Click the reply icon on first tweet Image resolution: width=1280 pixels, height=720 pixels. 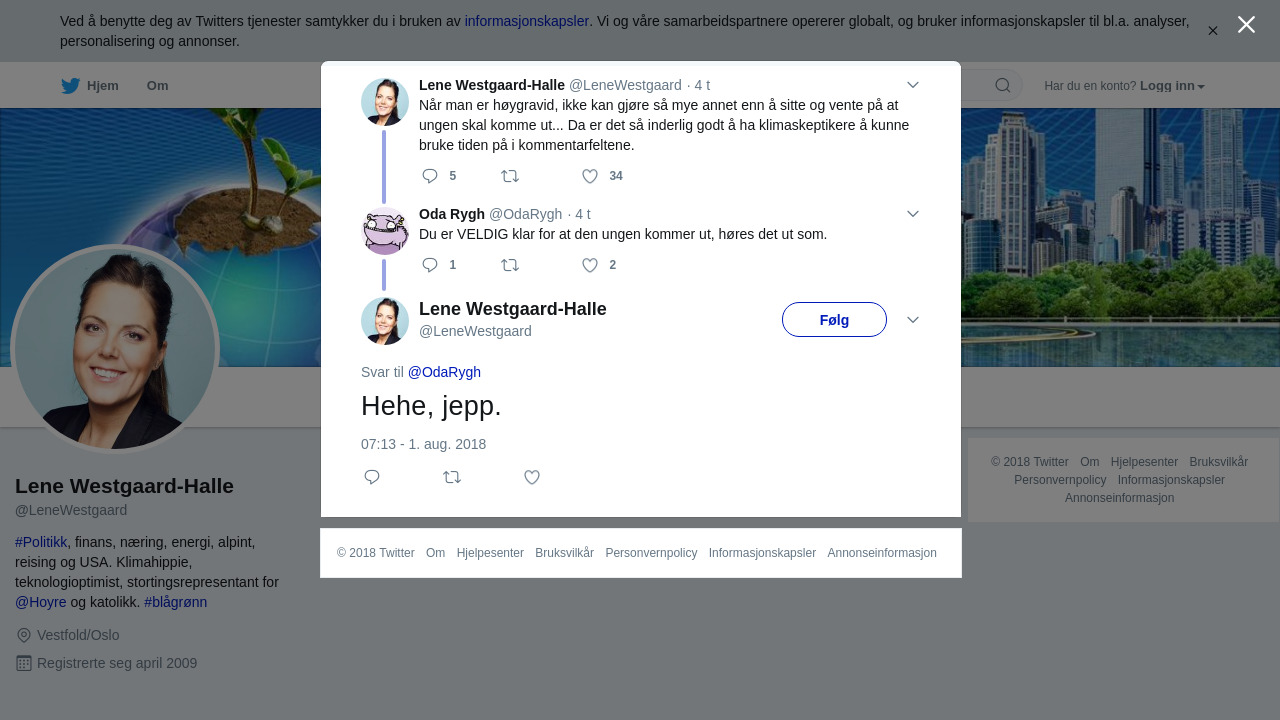click(x=430, y=176)
